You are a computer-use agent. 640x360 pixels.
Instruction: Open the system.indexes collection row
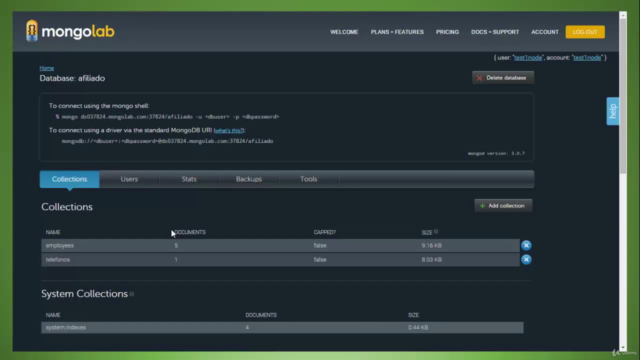click(x=282, y=327)
